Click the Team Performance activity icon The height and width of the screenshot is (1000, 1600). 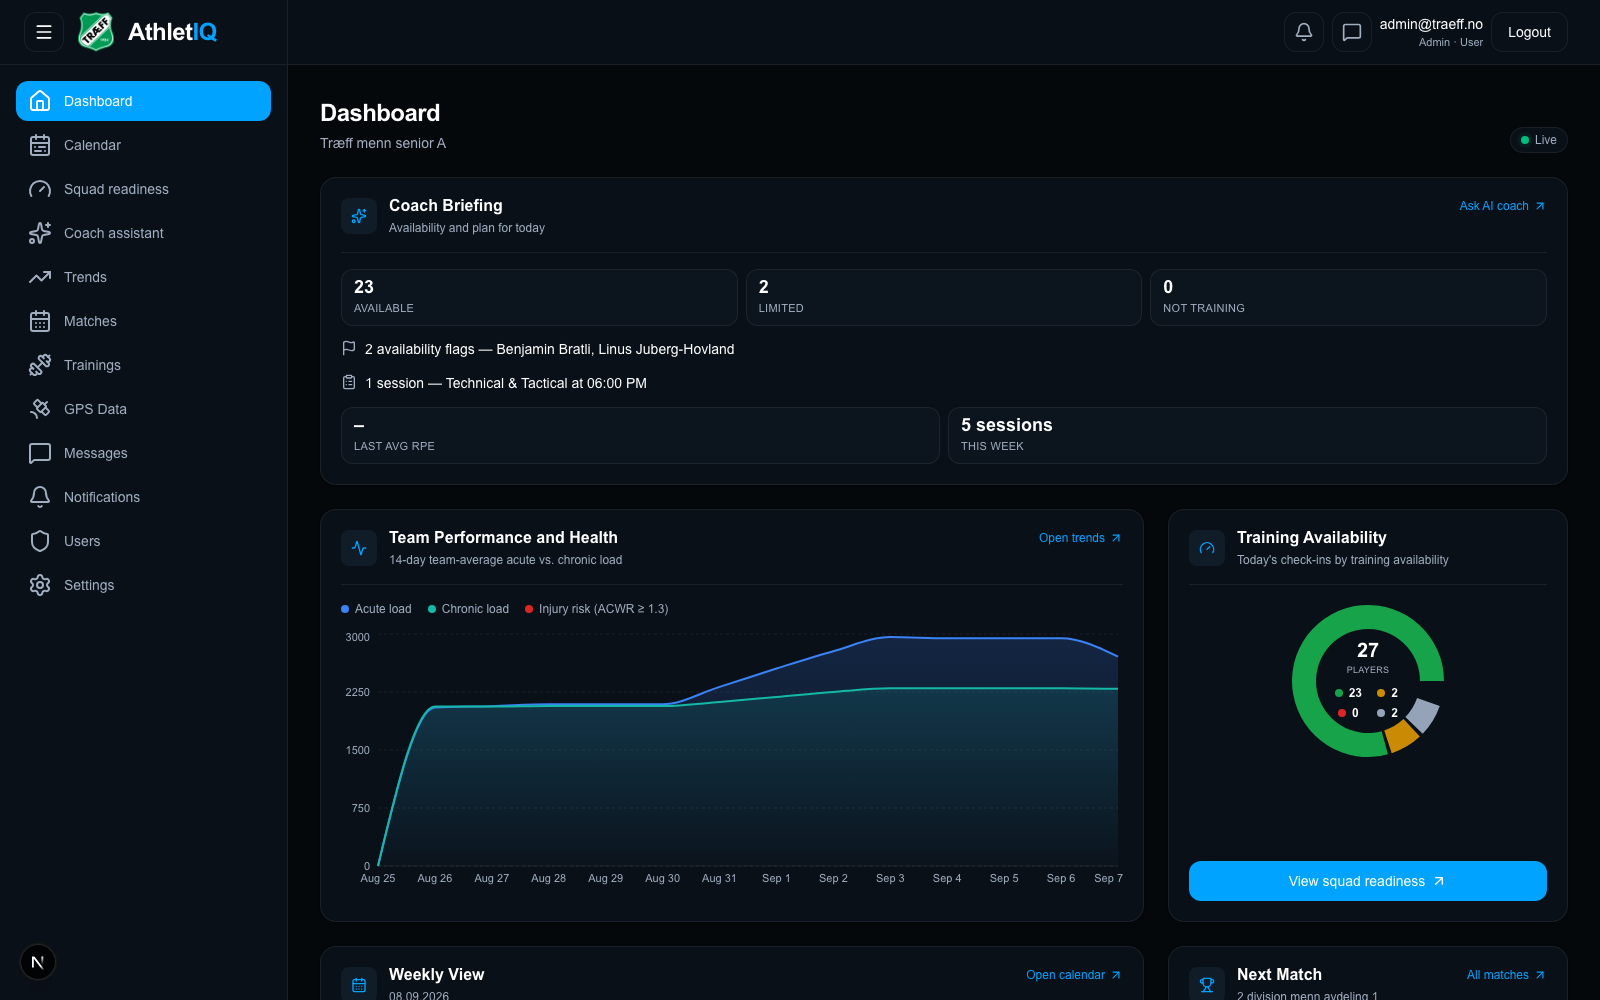[x=359, y=548]
